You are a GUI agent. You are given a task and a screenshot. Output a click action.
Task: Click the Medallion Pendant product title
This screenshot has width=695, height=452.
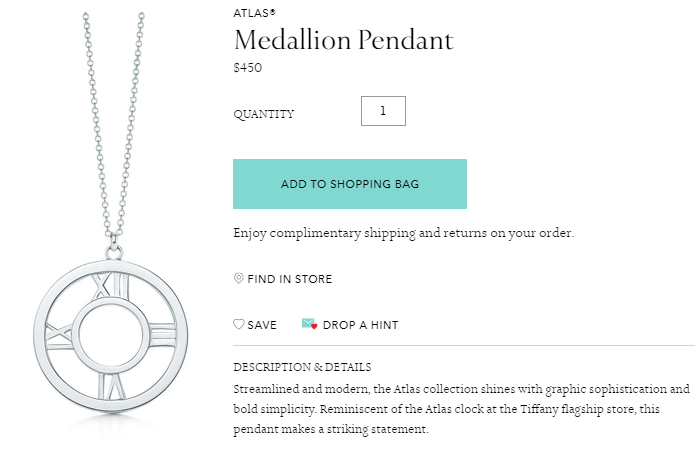point(343,40)
